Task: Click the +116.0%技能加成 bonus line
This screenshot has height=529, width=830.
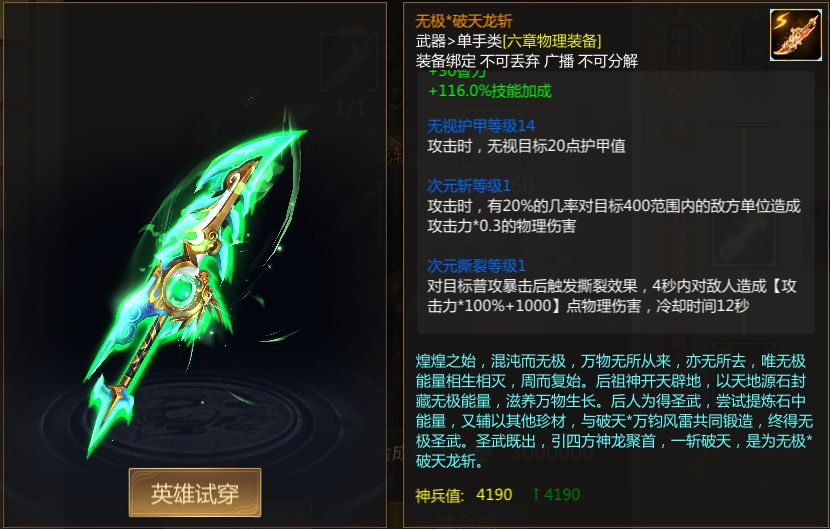Action: (490, 91)
